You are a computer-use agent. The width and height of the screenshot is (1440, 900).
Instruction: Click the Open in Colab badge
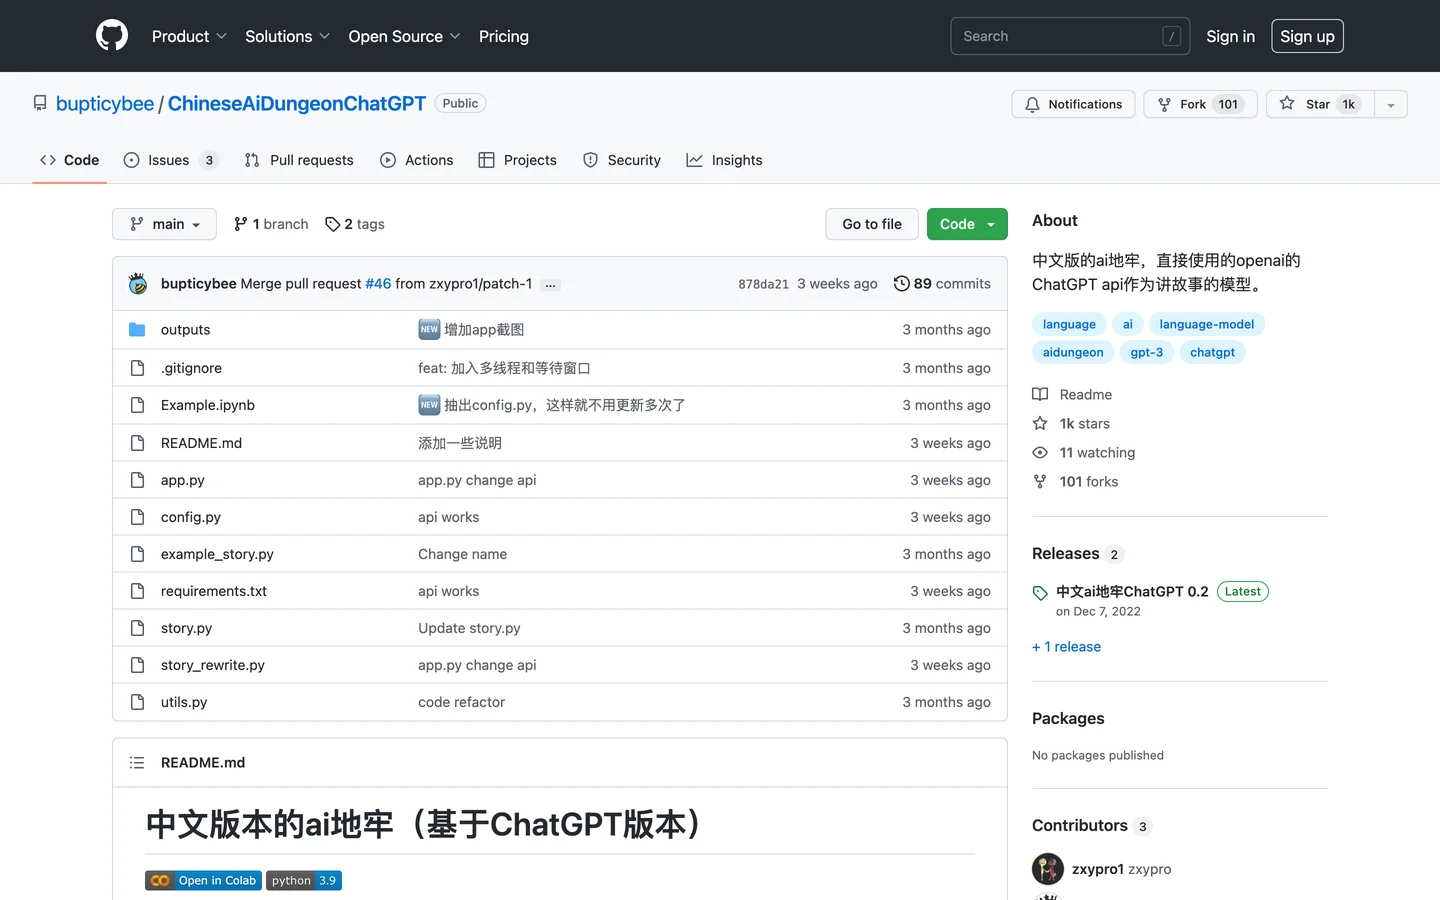pos(203,880)
